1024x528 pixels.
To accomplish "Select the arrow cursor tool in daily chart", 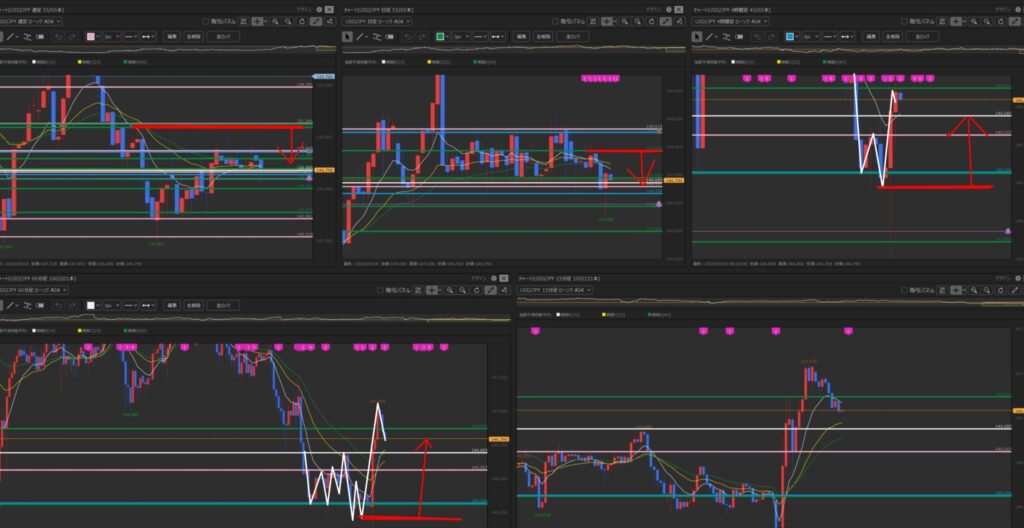I will pyautogui.click(x=348, y=37).
